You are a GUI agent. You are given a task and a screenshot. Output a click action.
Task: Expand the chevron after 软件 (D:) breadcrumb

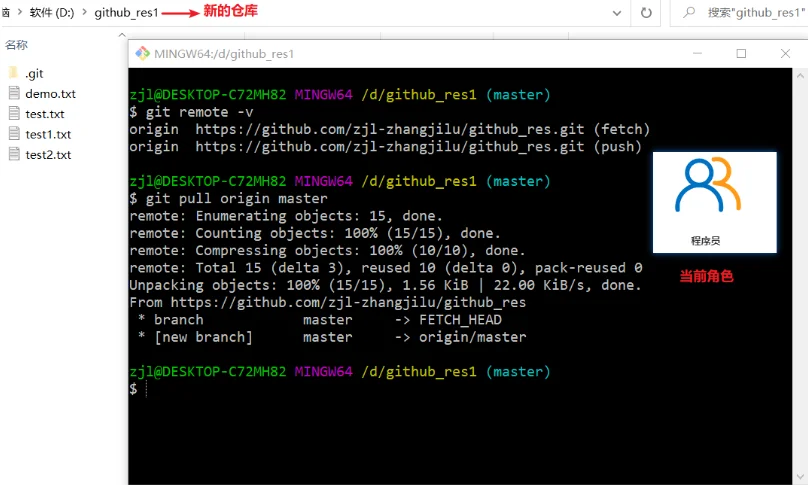[x=83, y=13]
